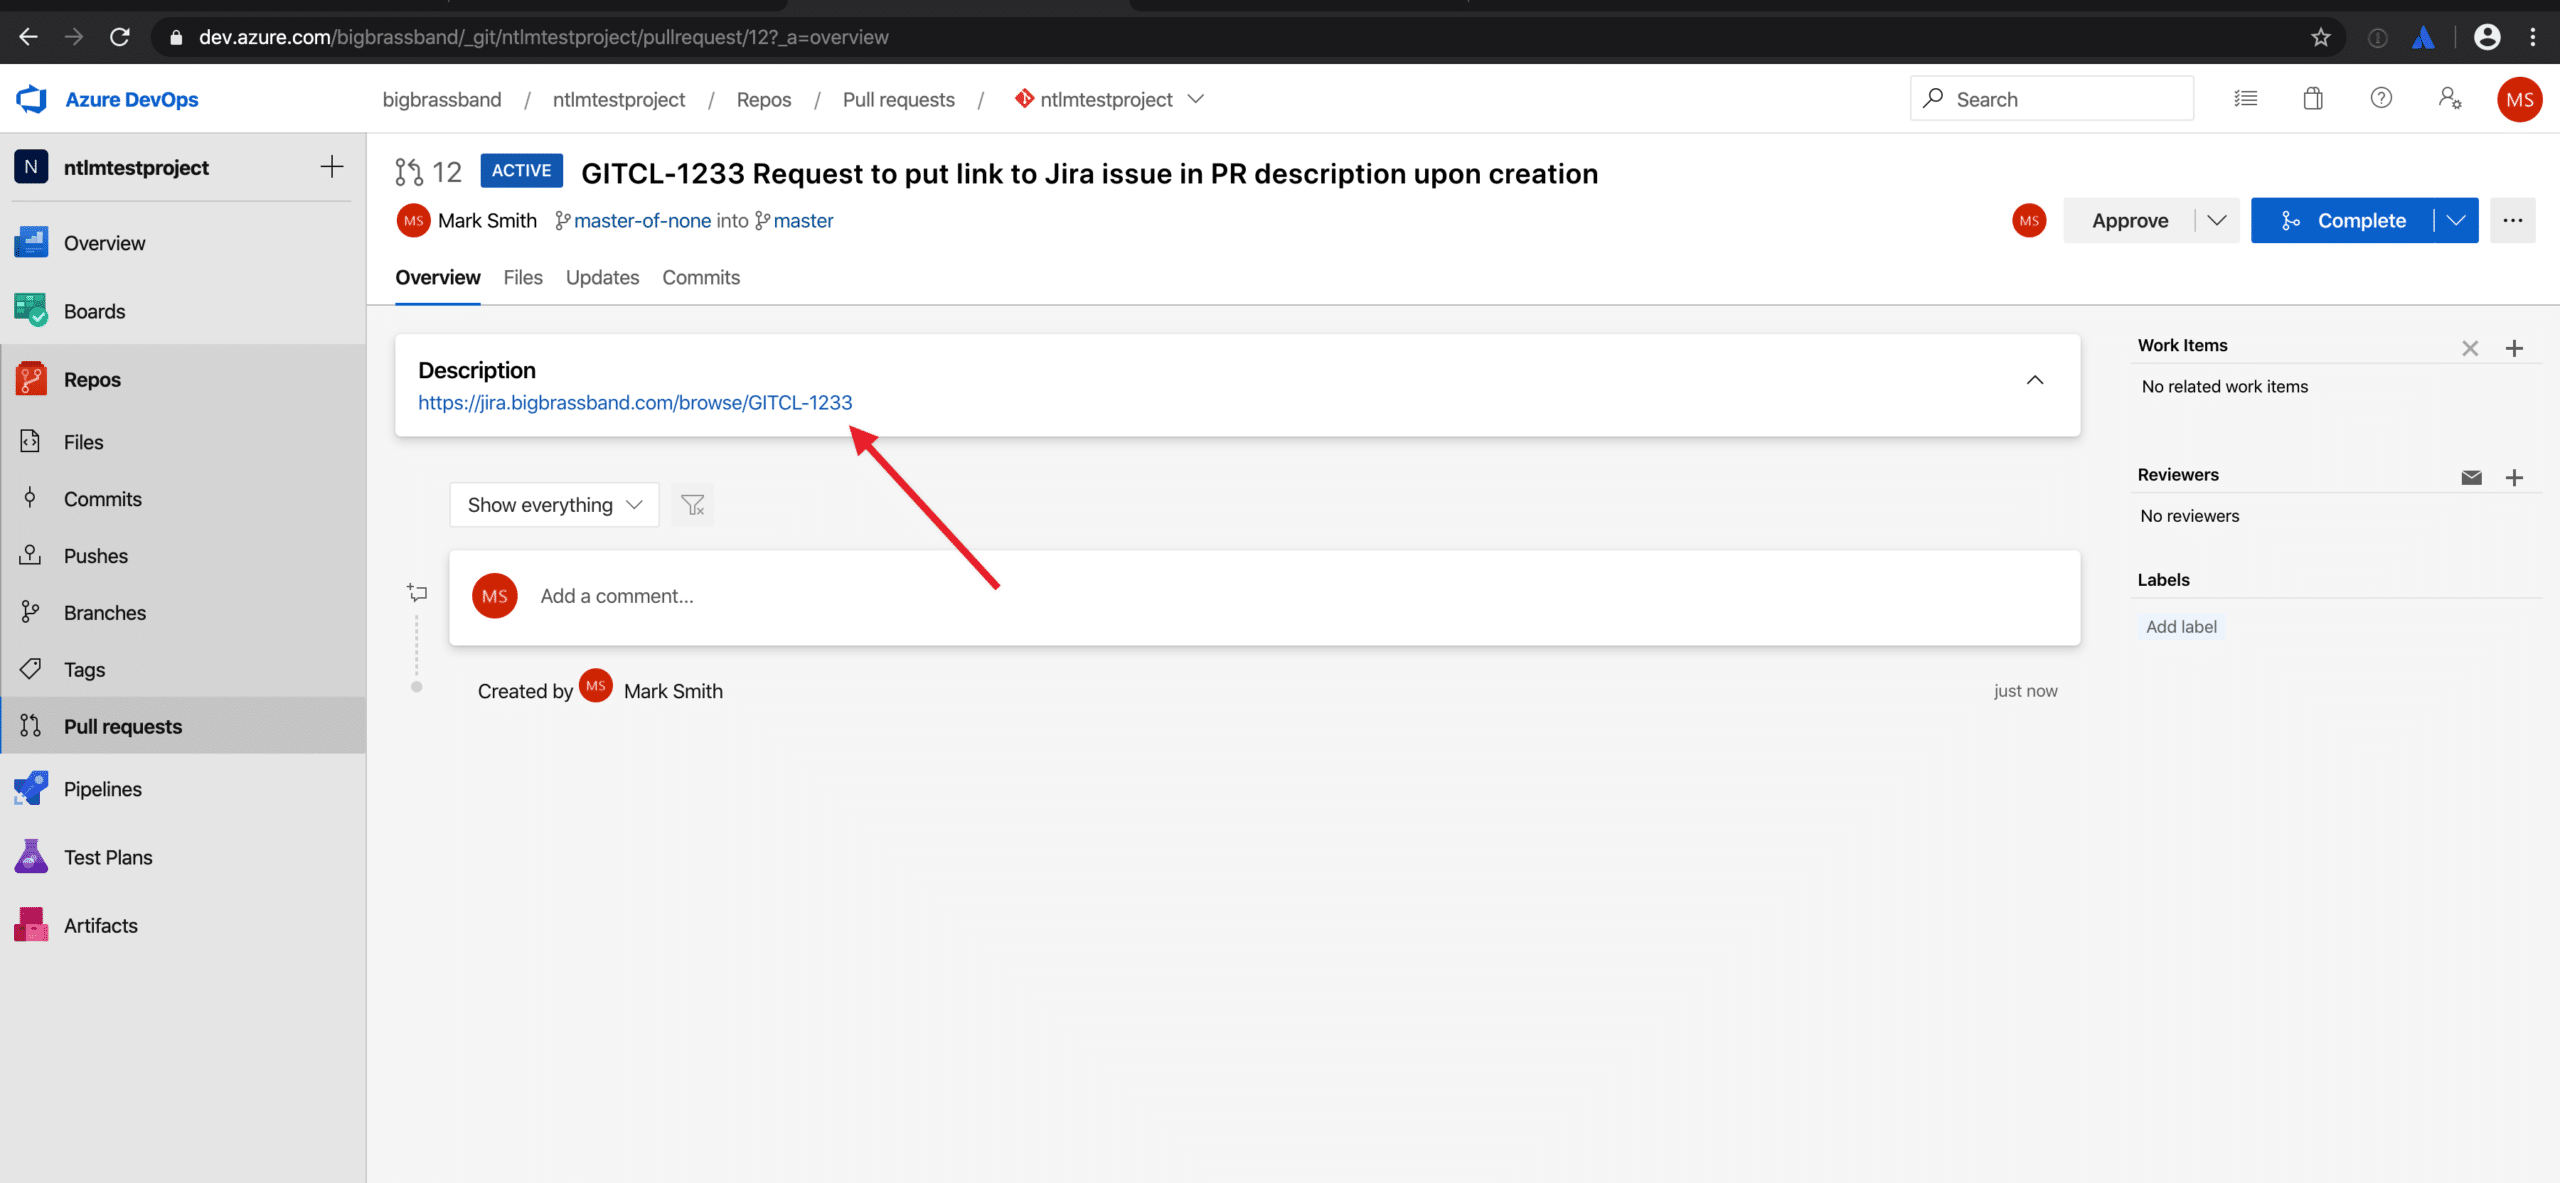Image resolution: width=2560 pixels, height=1183 pixels.
Task: Reload the page with the refresh icon
Action: 120,37
